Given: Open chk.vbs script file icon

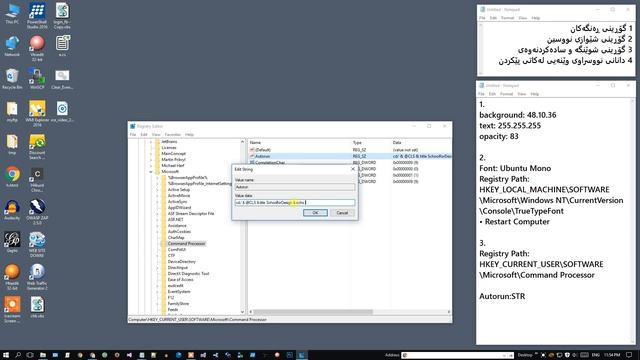Looking at the screenshot, I should point(37,307).
